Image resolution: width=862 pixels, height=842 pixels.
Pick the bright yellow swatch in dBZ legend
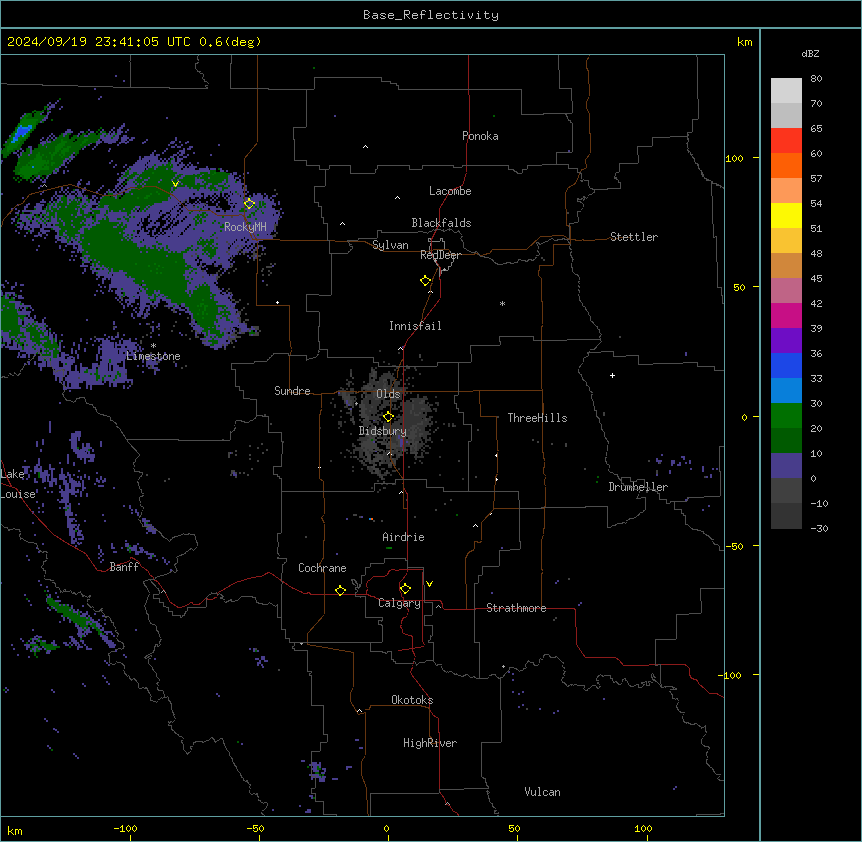click(x=786, y=215)
